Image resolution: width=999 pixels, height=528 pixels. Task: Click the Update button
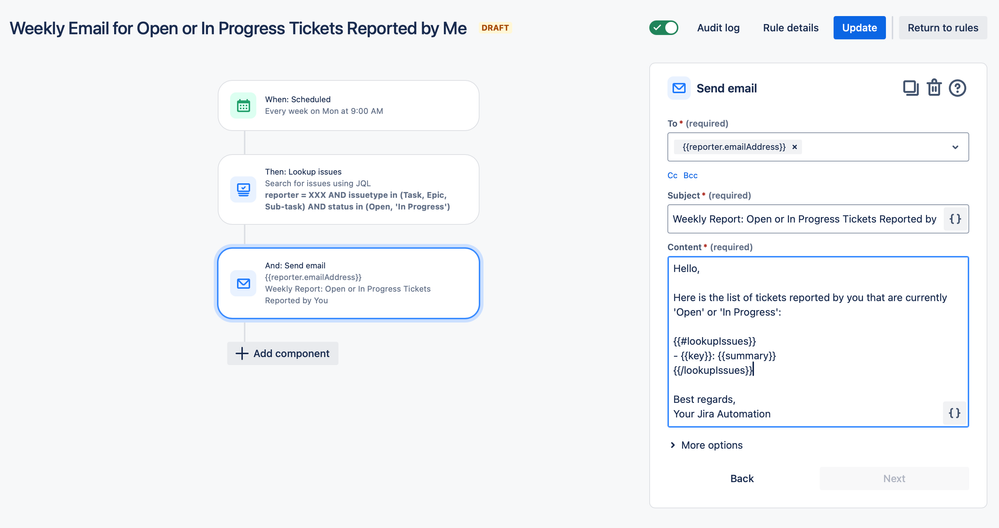point(859,28)
